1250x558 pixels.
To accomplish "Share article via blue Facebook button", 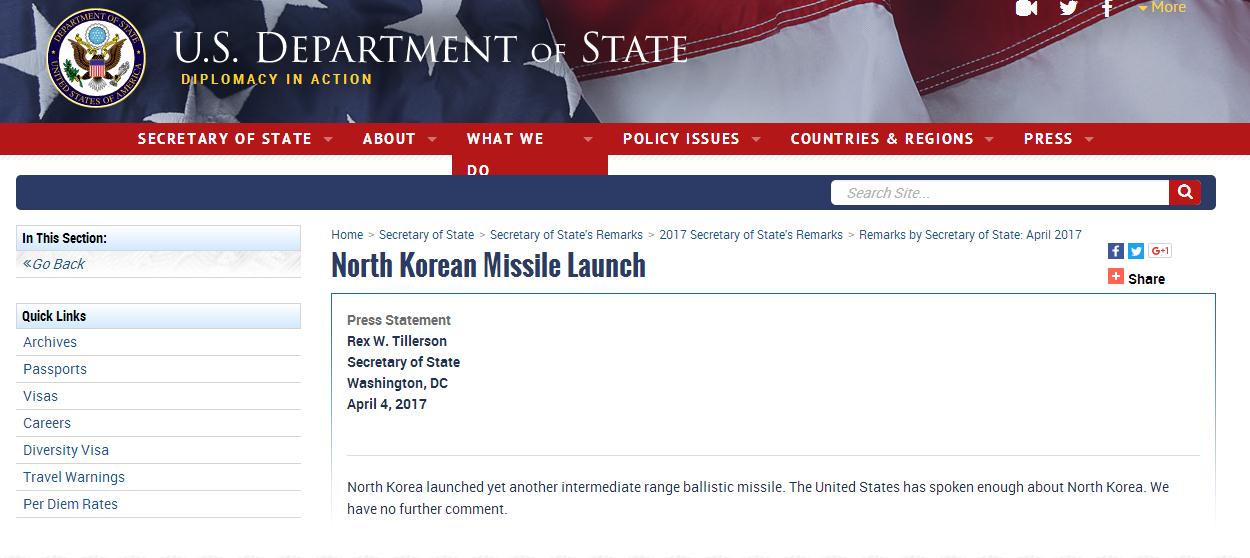I will 1116,251.
